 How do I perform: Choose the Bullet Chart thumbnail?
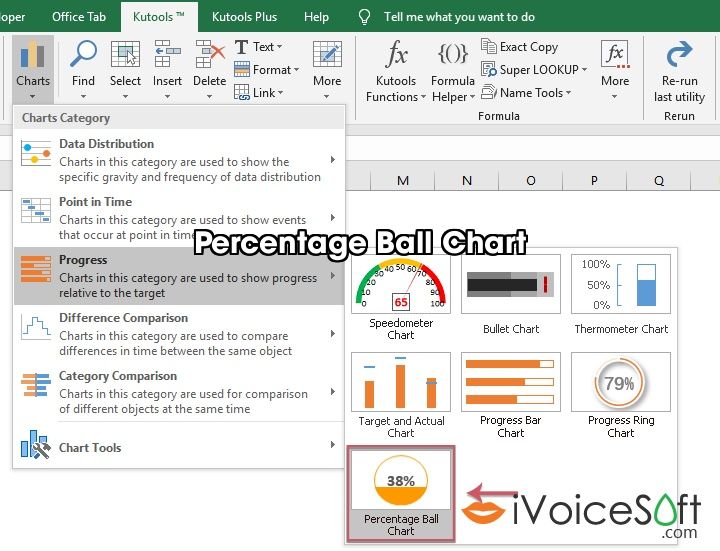pyautogui.click(x=511, y=284)
